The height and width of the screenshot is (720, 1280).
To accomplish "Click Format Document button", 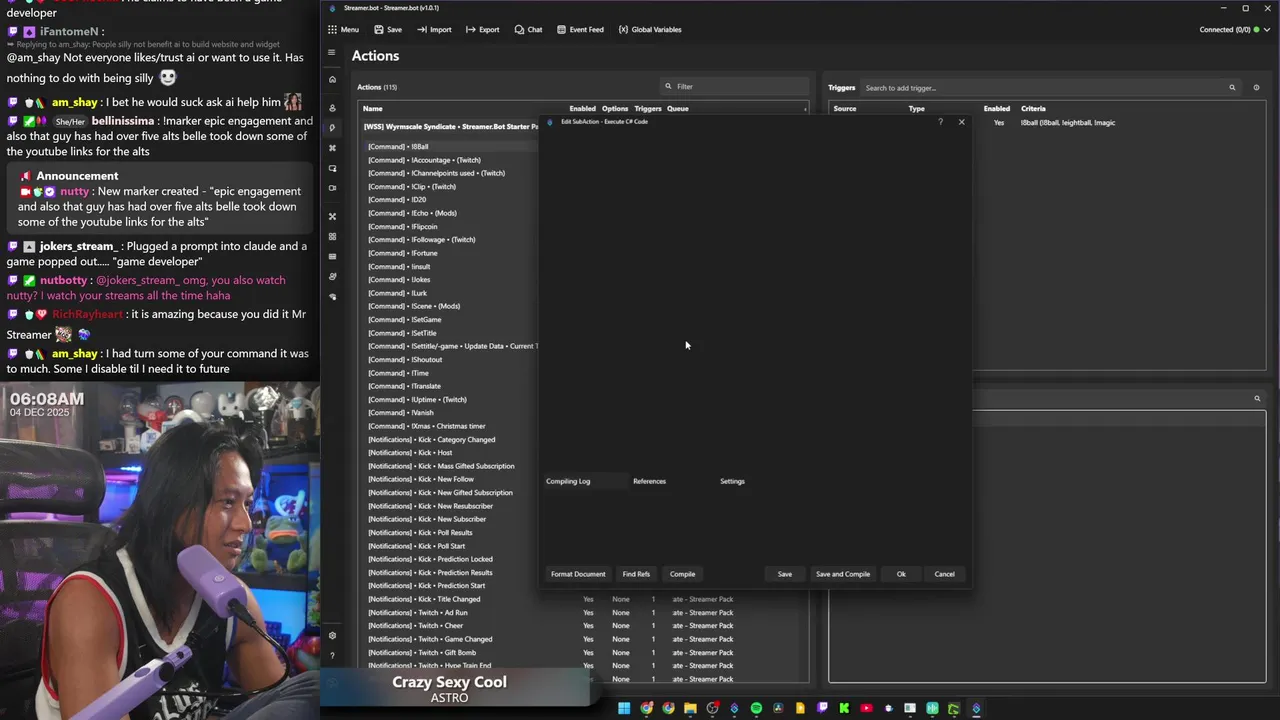I will [578, 574].
